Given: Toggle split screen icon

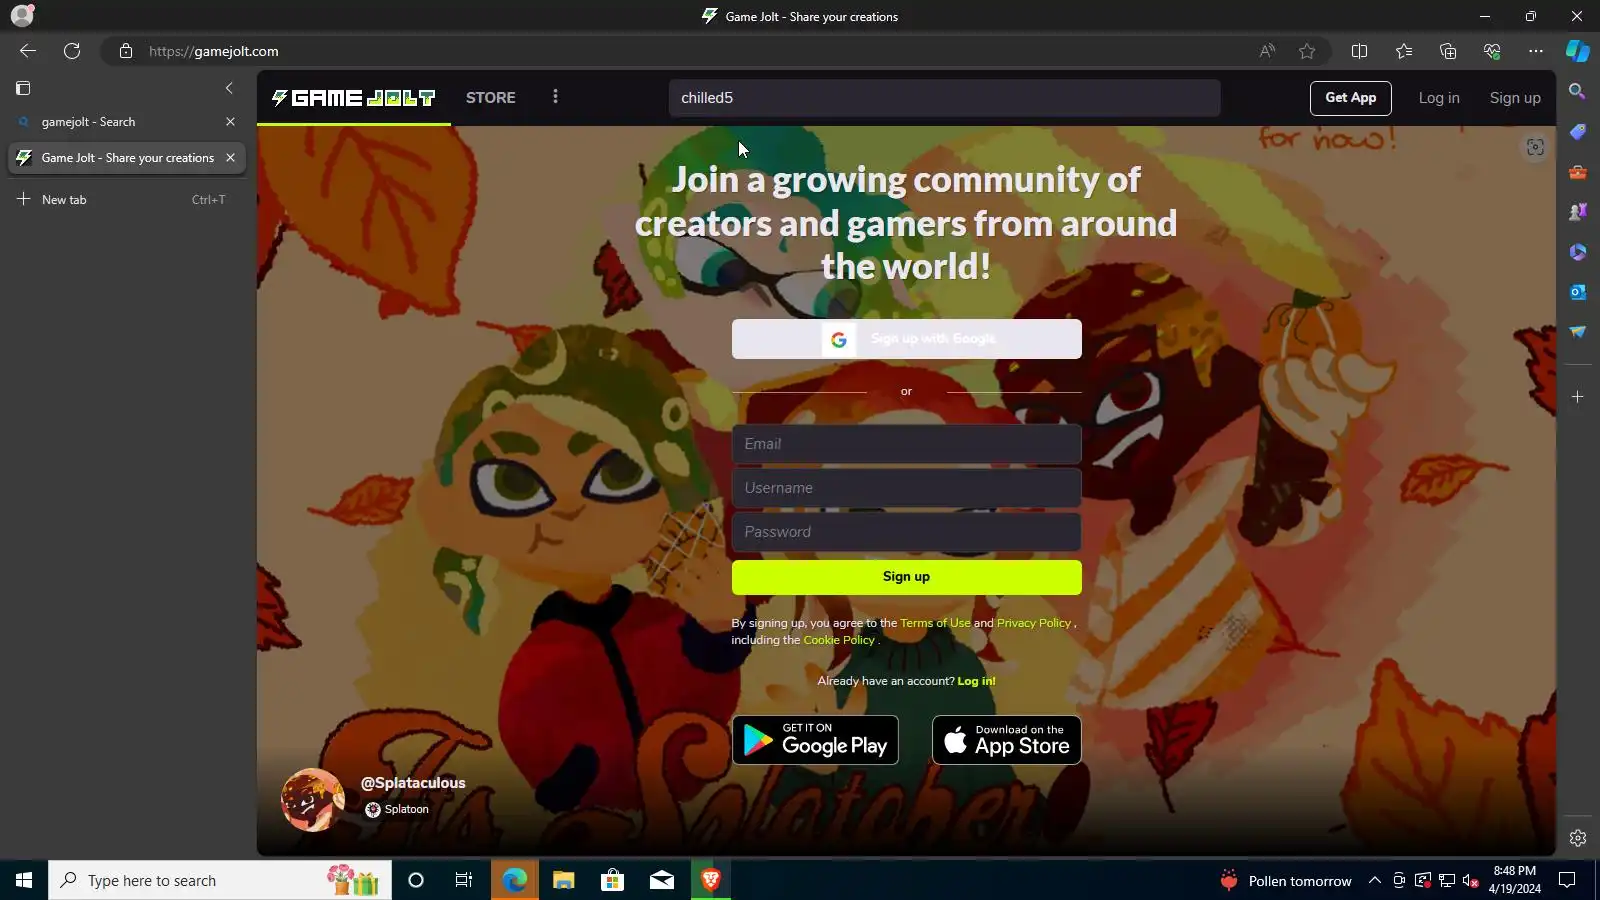Looking at the screenshot, I should point(1359,51).
